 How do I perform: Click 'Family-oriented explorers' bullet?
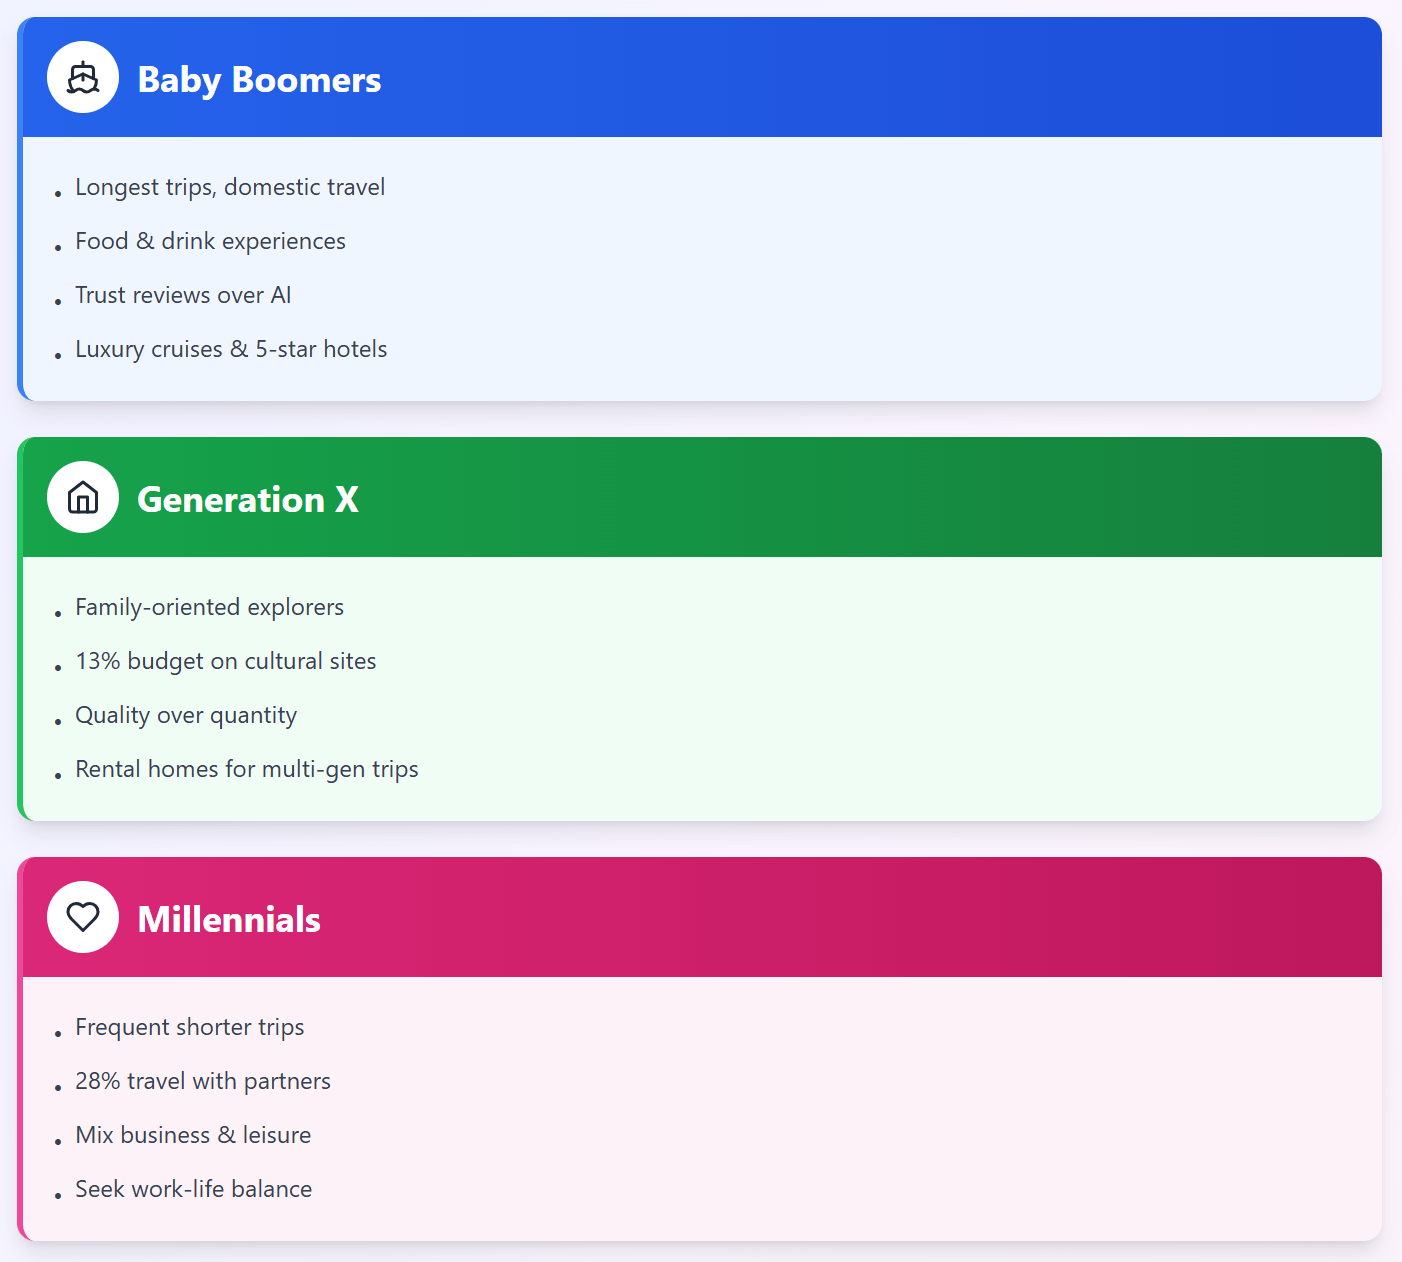[x=209, y=607]
